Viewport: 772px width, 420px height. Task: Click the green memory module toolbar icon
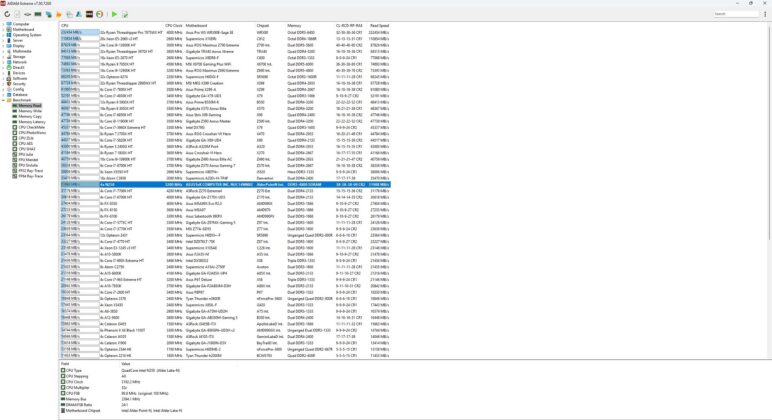pyautogui.click(x=38, y=14)
